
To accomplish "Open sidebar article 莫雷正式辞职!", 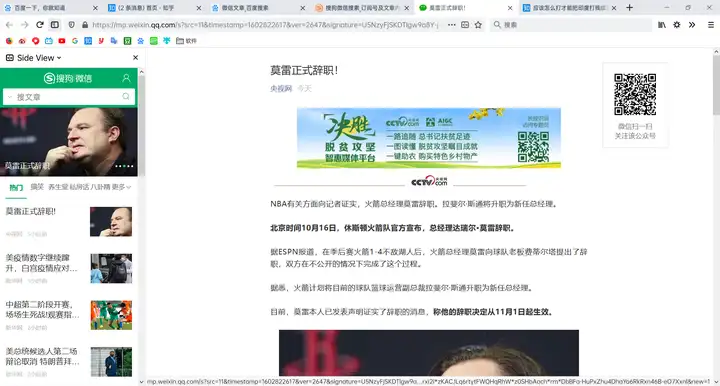I will (69, 222).
